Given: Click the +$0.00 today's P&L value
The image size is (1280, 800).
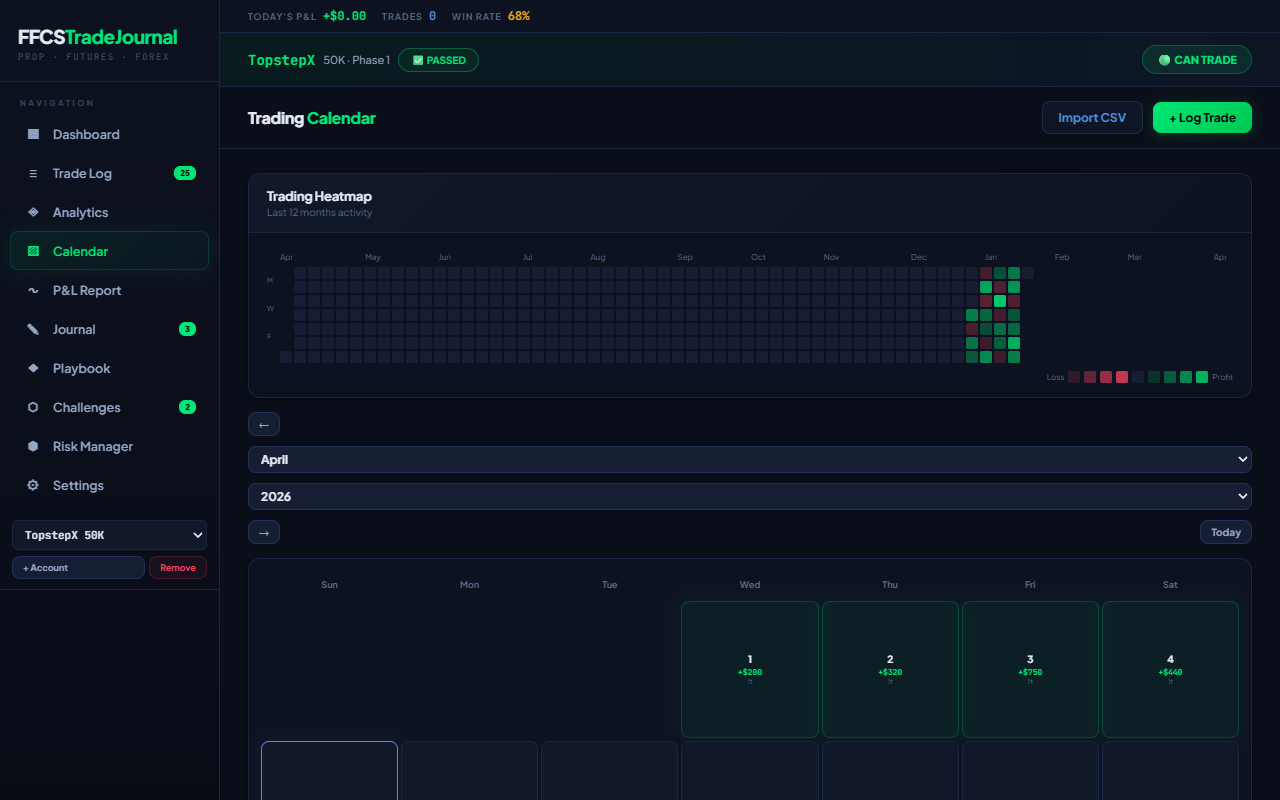Looking at the screenshot, I should pos(344,16).
